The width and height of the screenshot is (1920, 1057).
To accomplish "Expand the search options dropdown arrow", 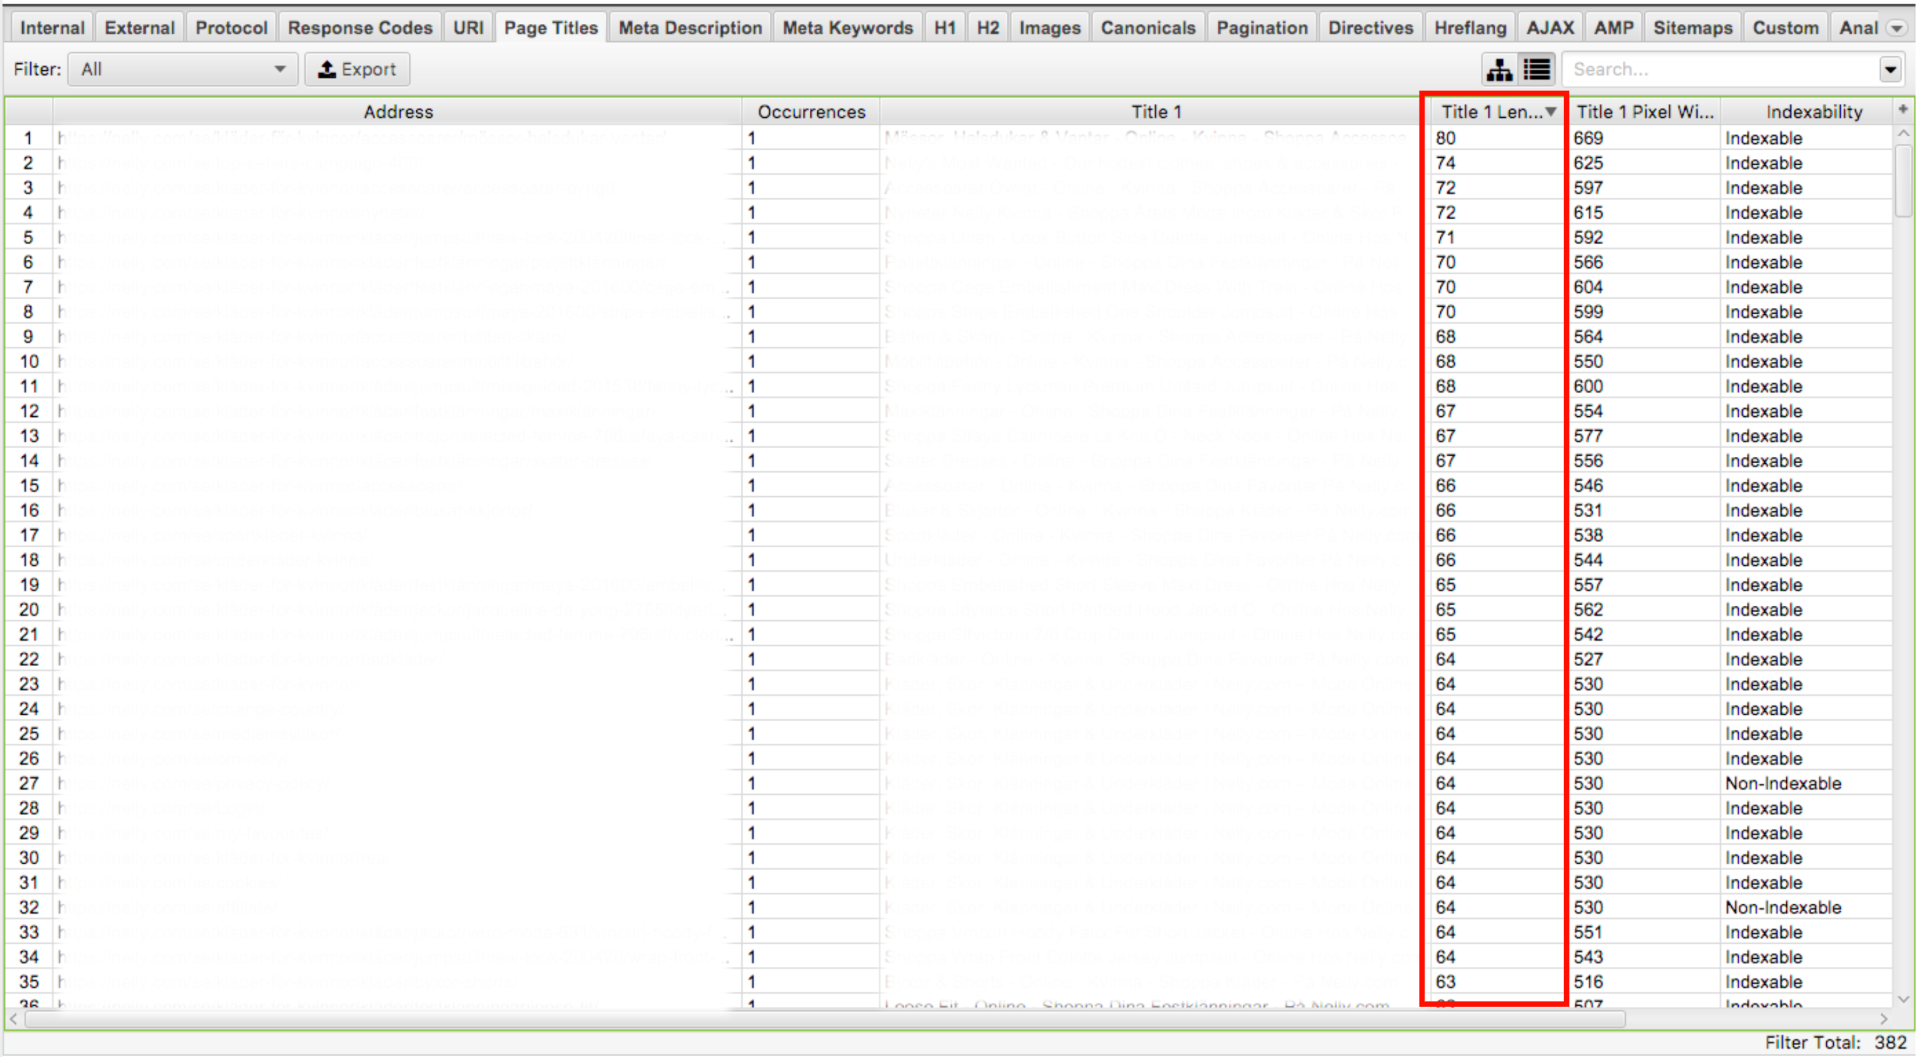I will 1889,70.
